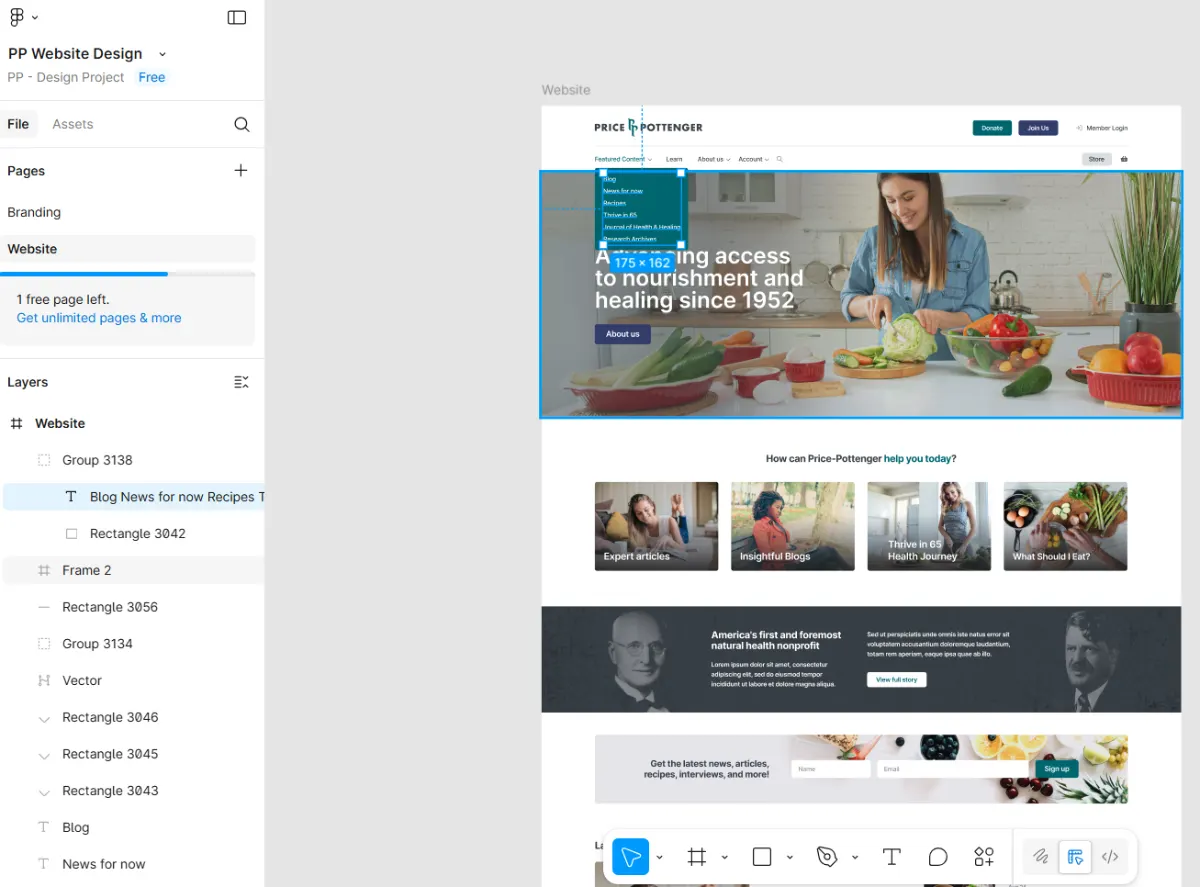Select the Move tool in the bottom toolbar
This screenshot has width=1200, height=887.
coord(631,857)
